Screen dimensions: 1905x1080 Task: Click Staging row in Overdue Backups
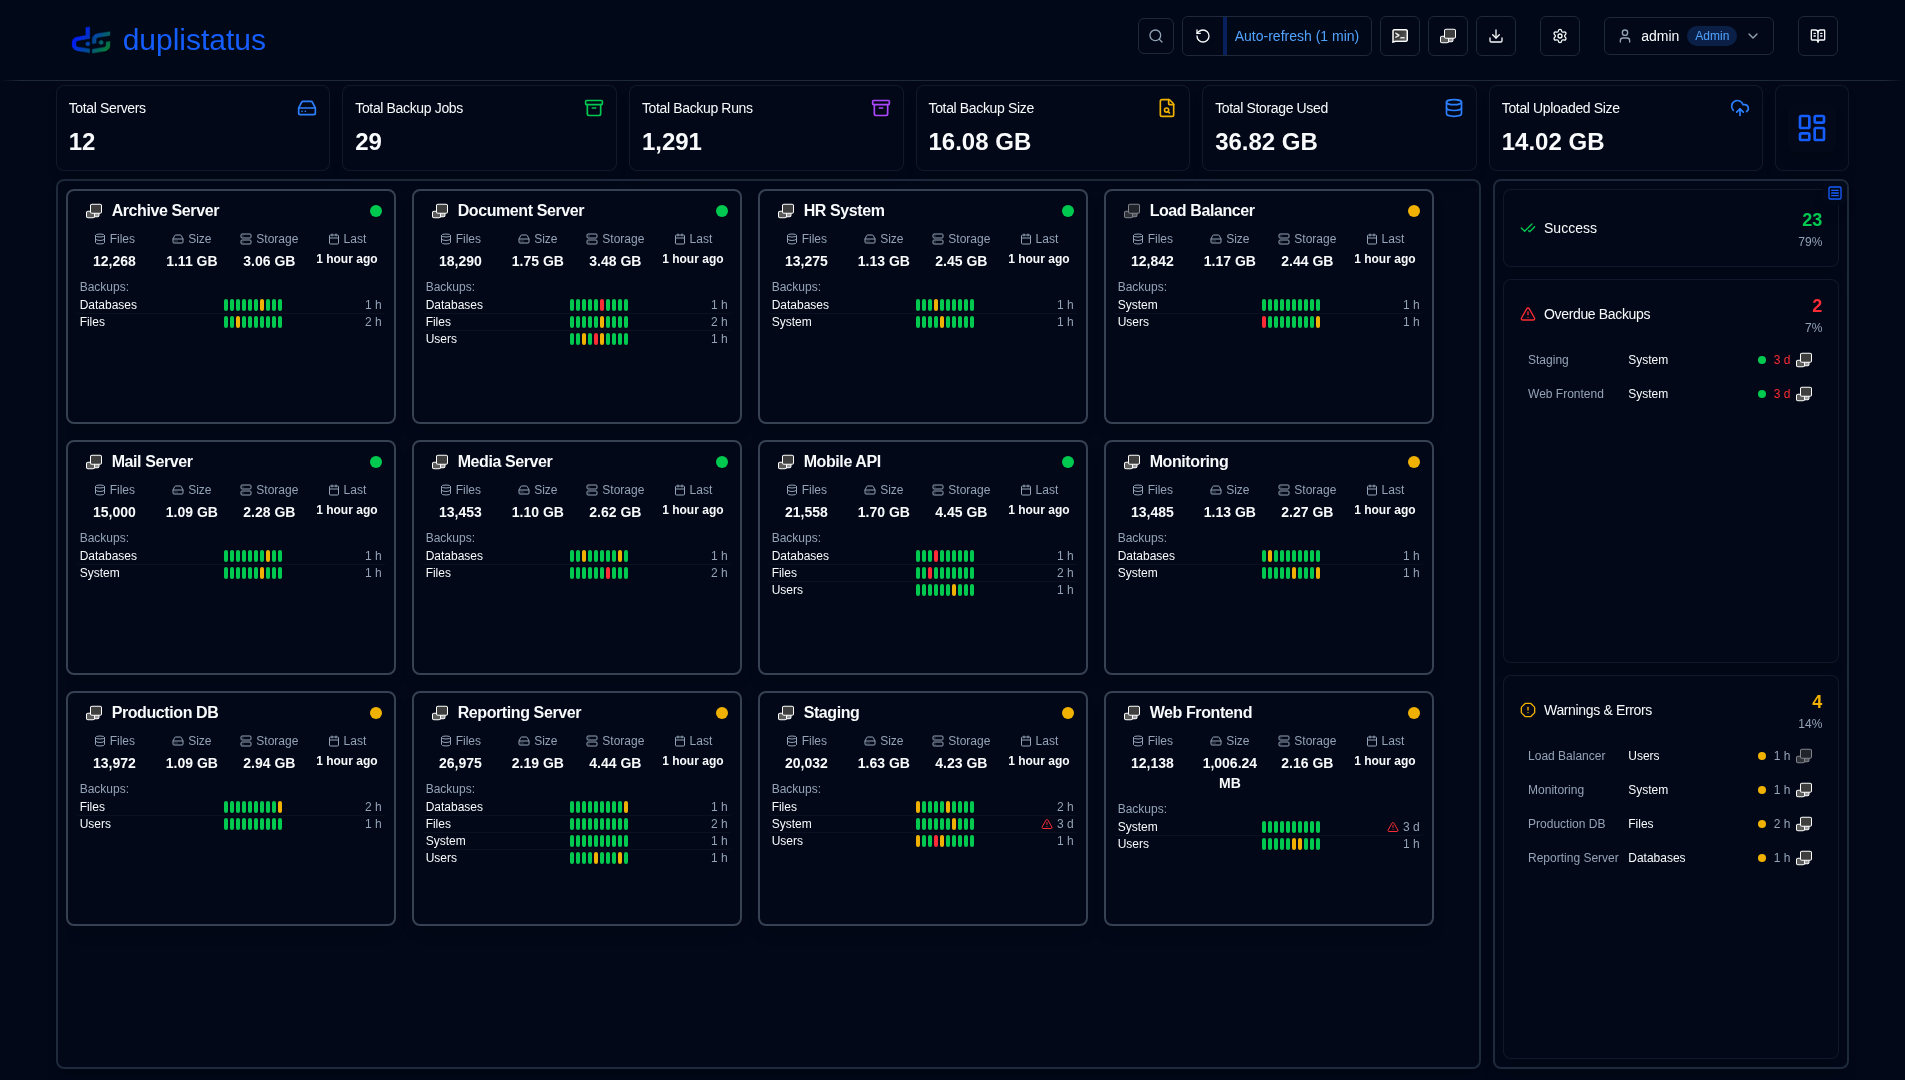pyautogui.click(x=1670, y=360)
